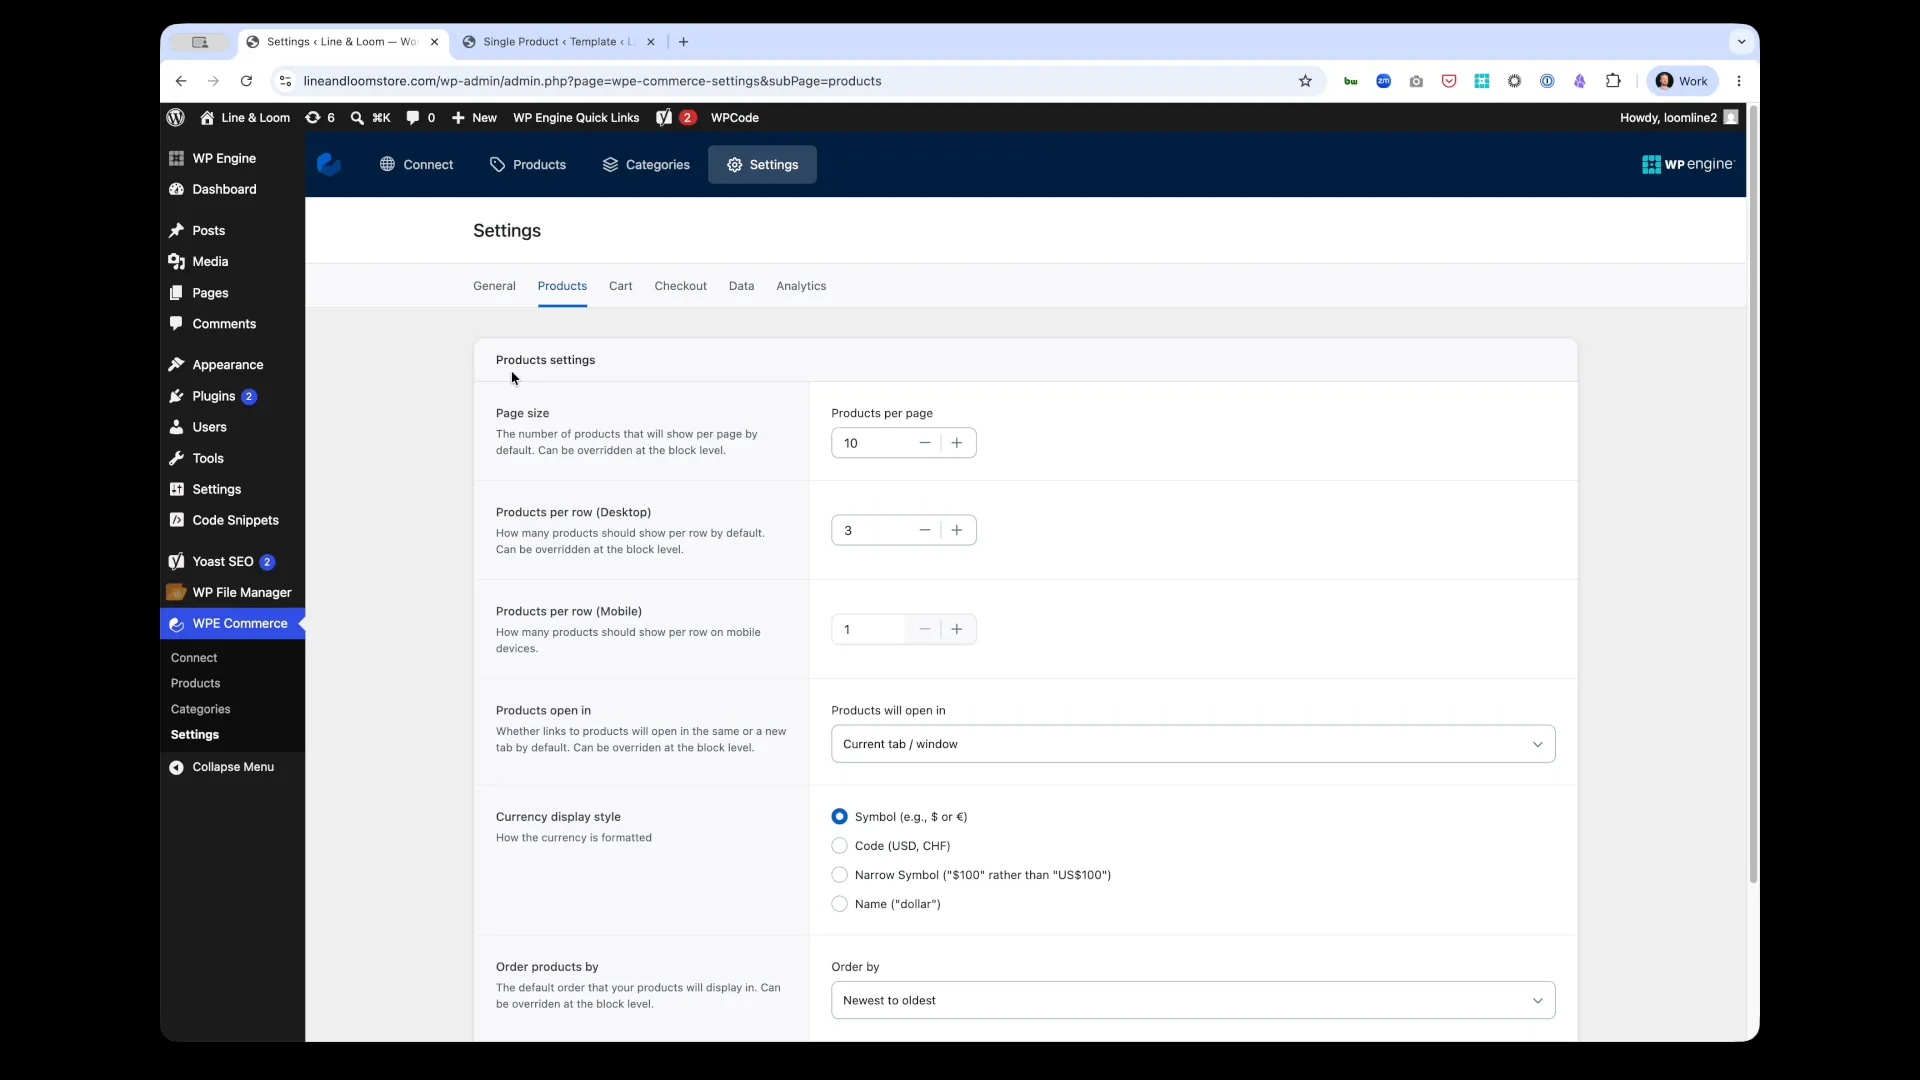This screenshot has width=1920, height=1080.
Task: Open the WordPress logo menu
Action: (x=176, y=118)
